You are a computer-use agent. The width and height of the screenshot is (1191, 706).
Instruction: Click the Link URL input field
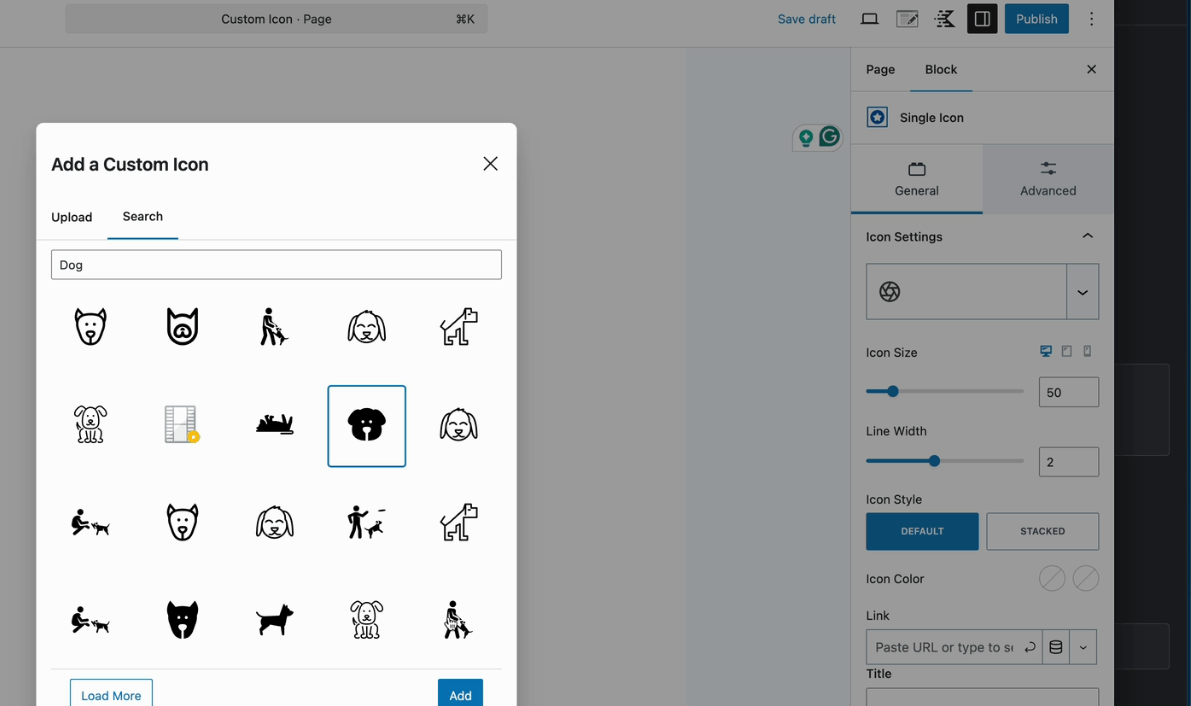(944, 647)
